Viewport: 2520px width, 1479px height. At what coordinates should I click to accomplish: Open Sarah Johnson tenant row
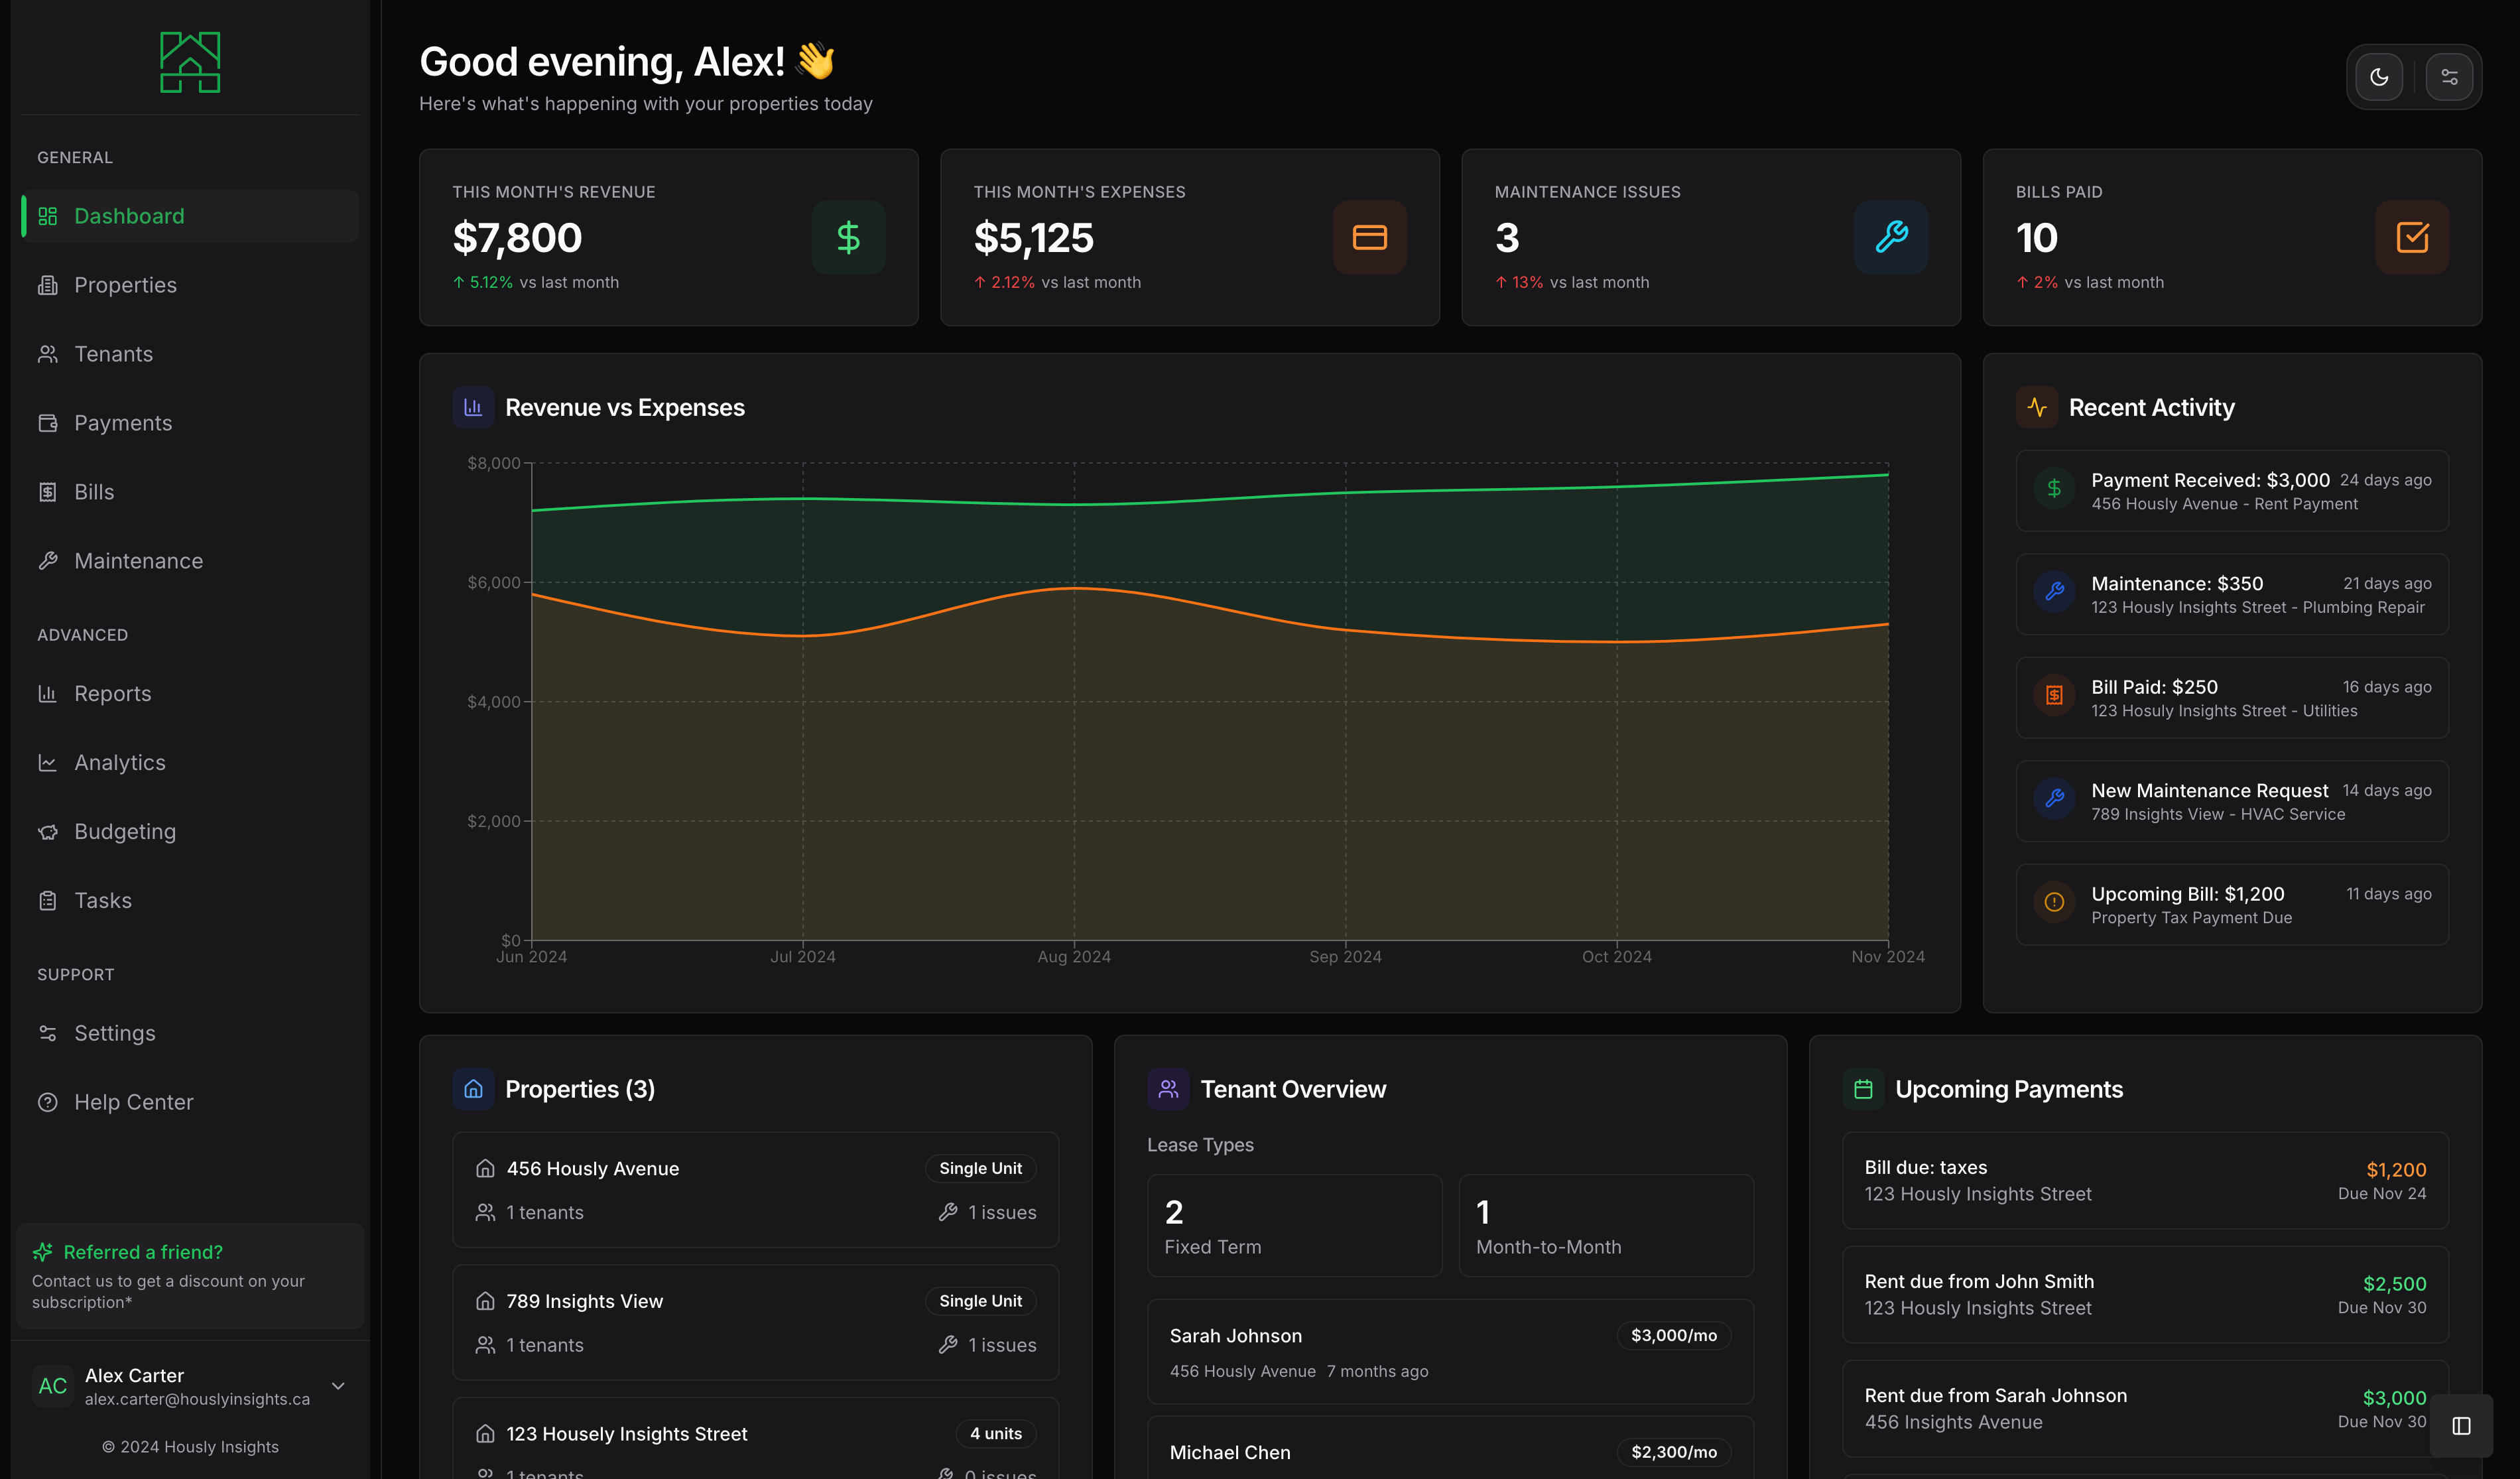[1450, 1352]
